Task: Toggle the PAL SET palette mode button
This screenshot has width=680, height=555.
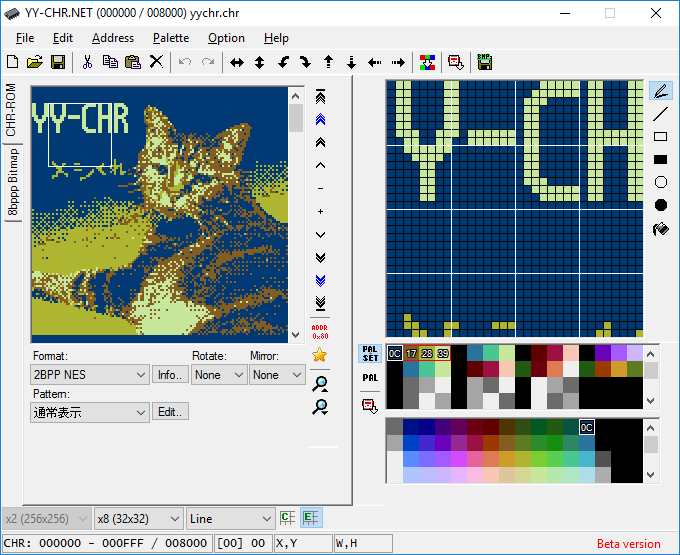Action: [x=369, y=354]
